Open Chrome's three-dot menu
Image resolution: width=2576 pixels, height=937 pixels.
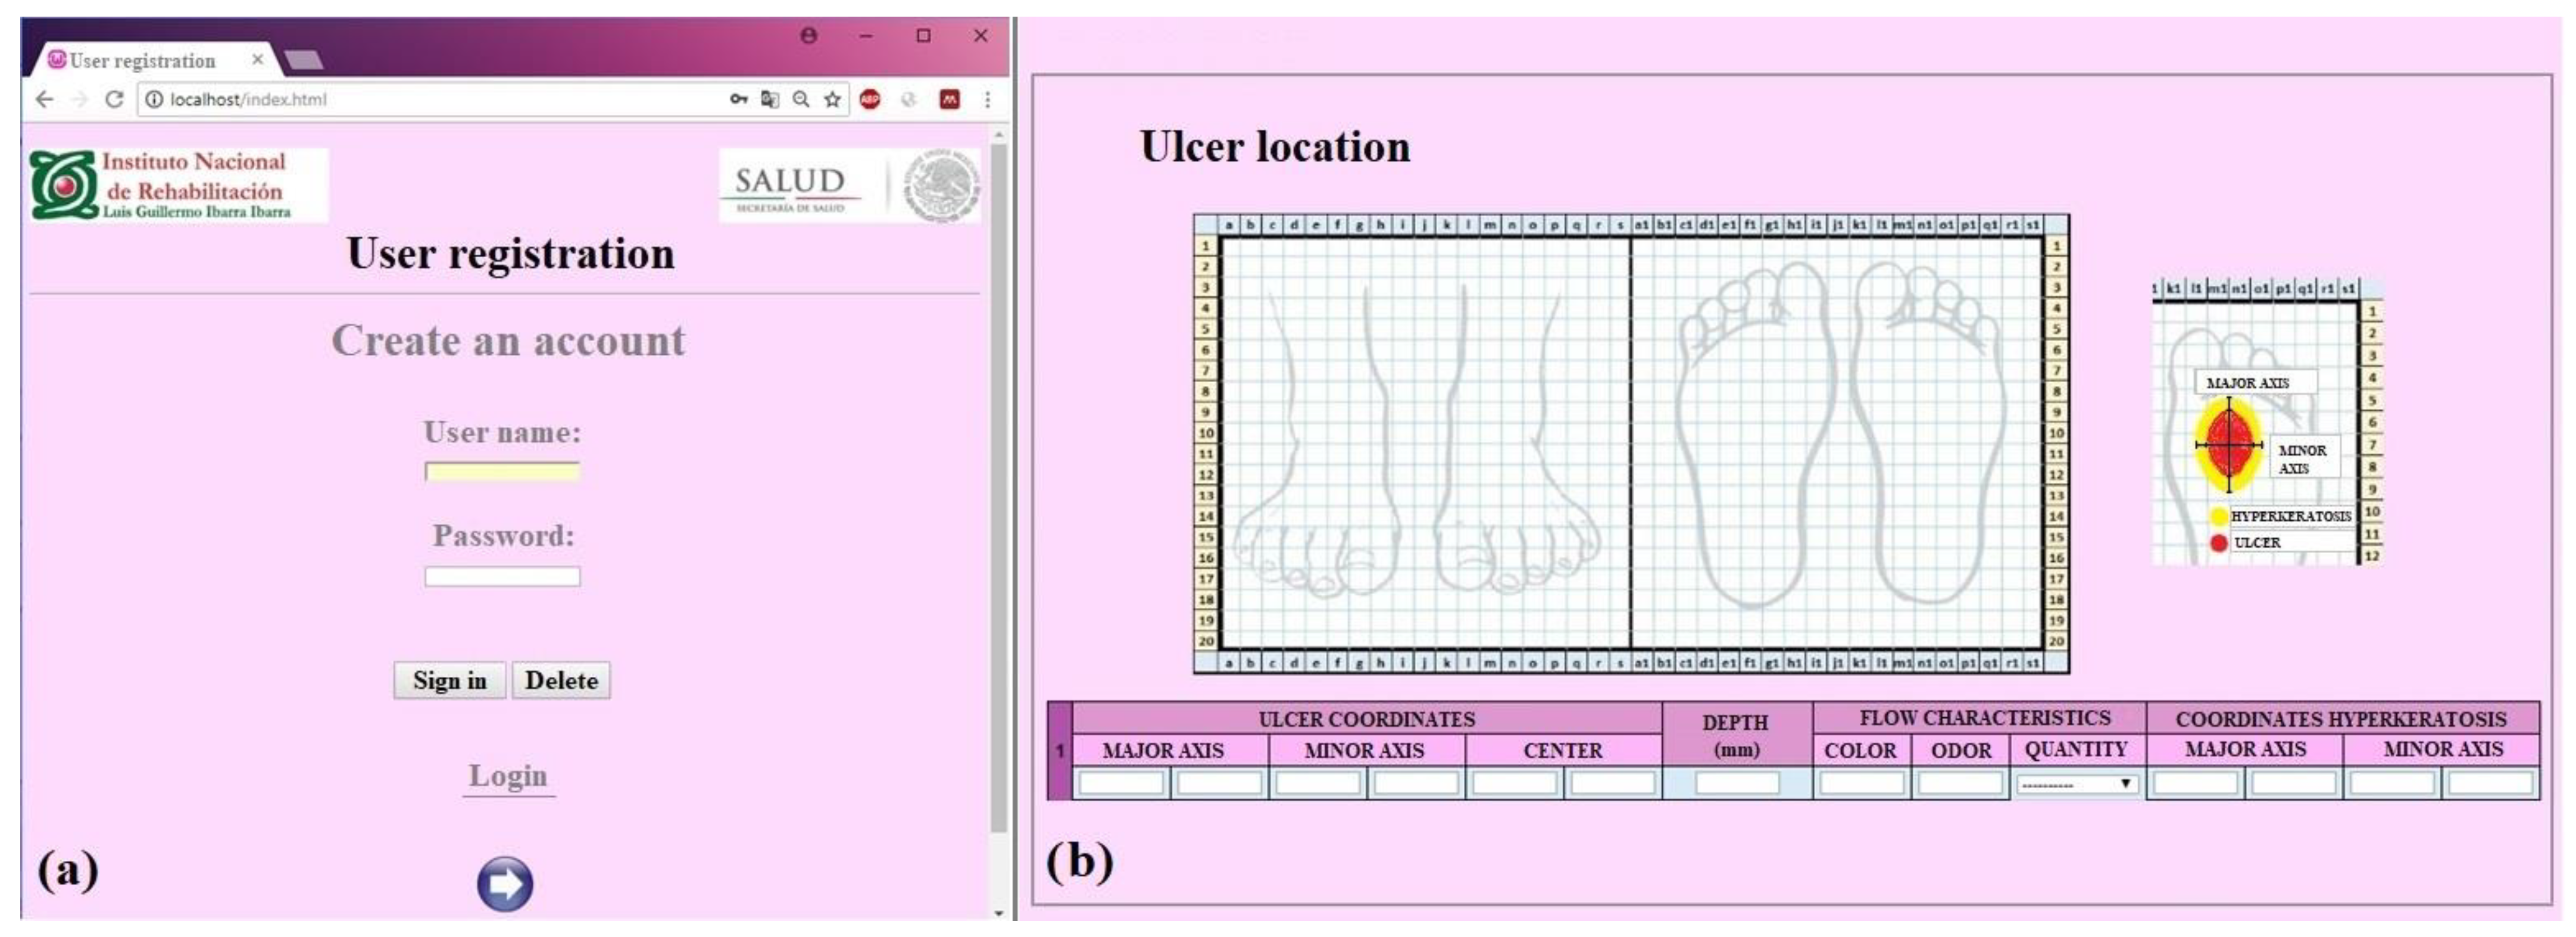pos(987,99)
